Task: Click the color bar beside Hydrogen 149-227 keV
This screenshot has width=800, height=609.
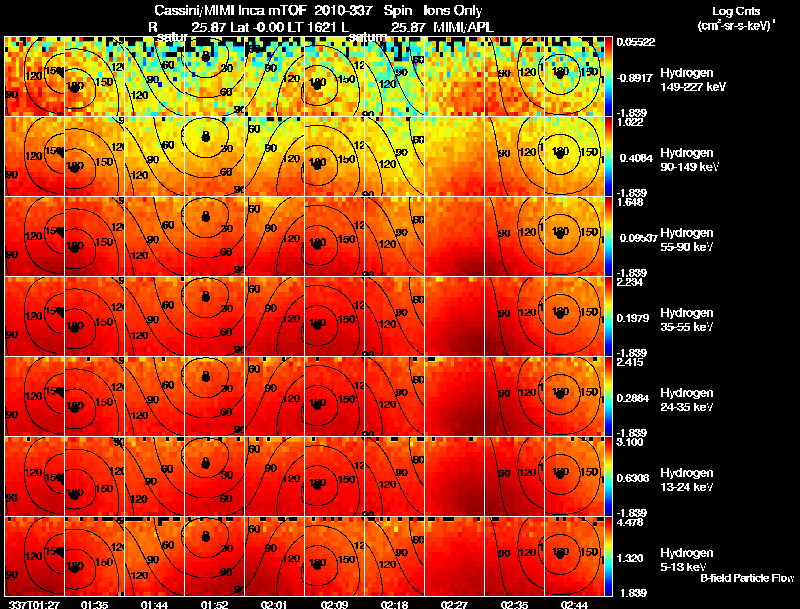Action: pyautogui.click(x=608, y=77)
